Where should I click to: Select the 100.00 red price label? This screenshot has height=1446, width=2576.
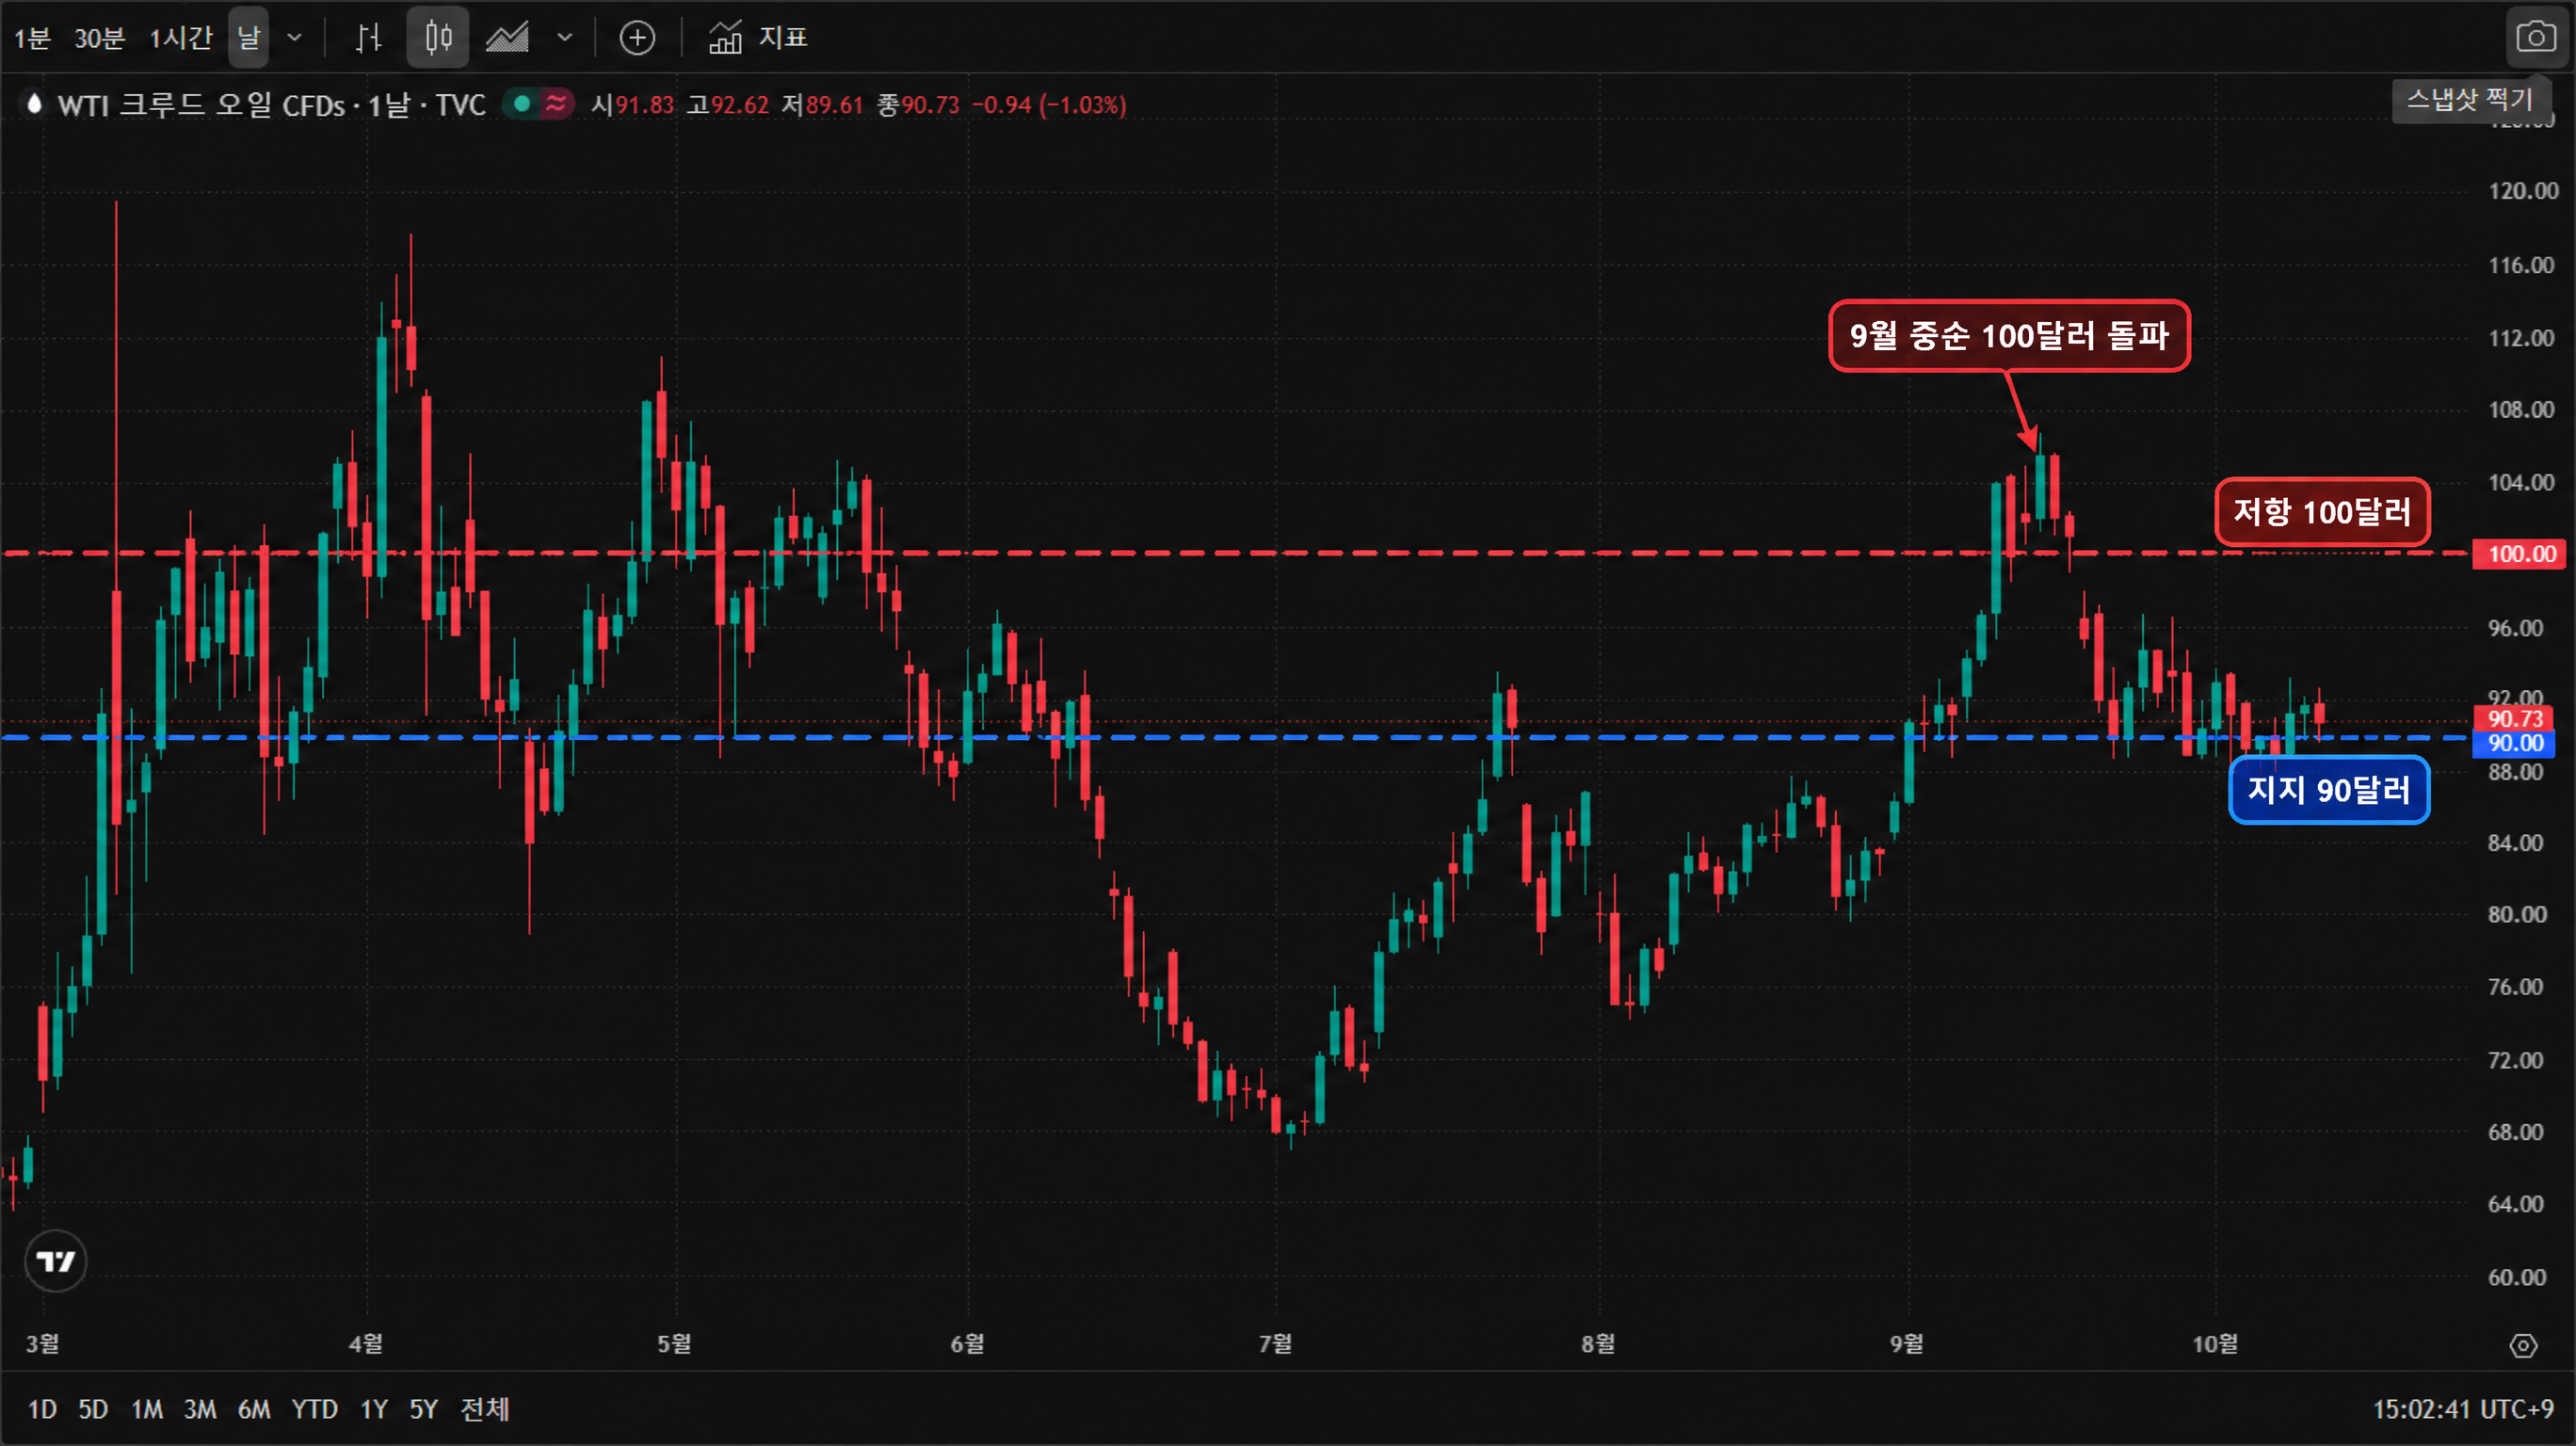[2519, 554]
